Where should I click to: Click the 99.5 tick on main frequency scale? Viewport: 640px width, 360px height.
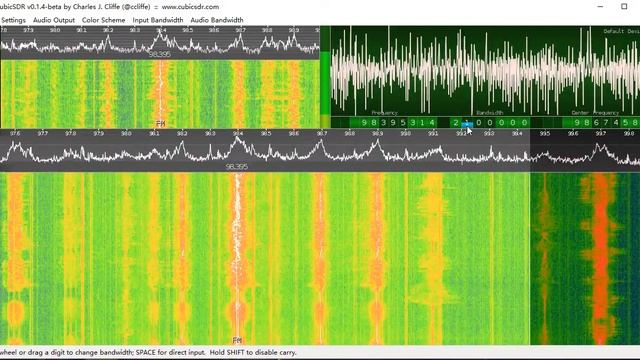(545, 133)
